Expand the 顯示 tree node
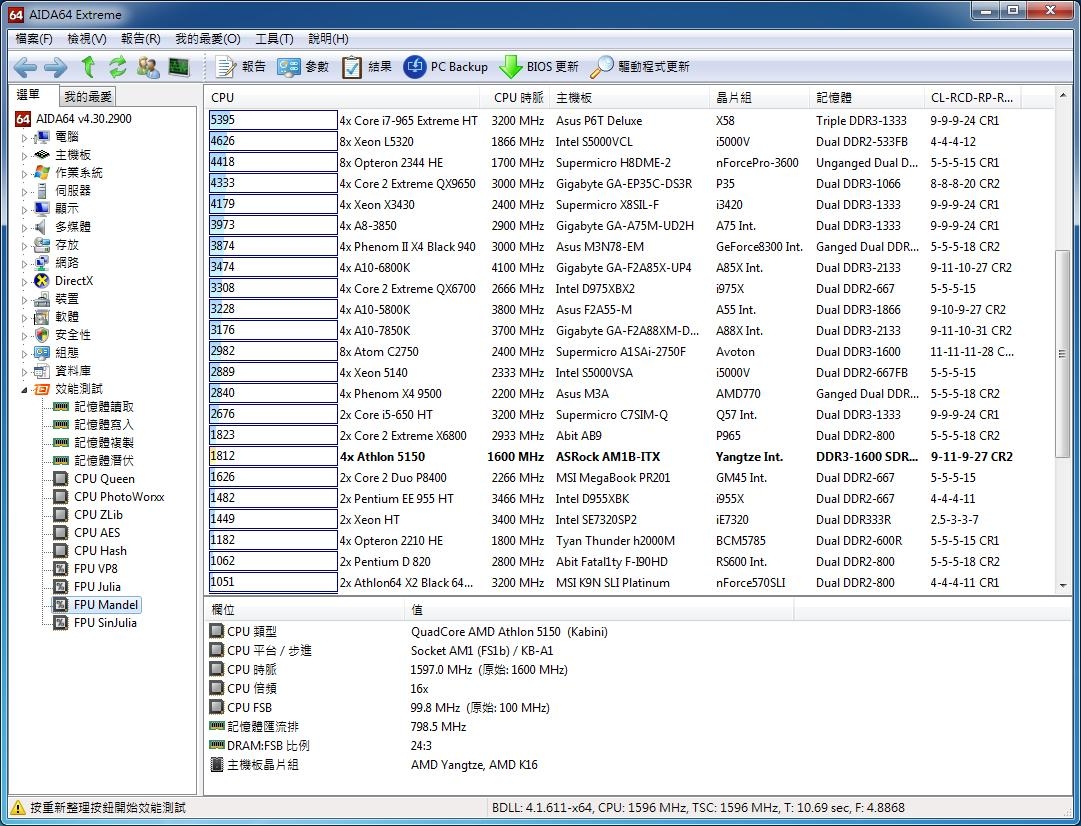This screenshot has width=1081, height=826. click(24, 209)
